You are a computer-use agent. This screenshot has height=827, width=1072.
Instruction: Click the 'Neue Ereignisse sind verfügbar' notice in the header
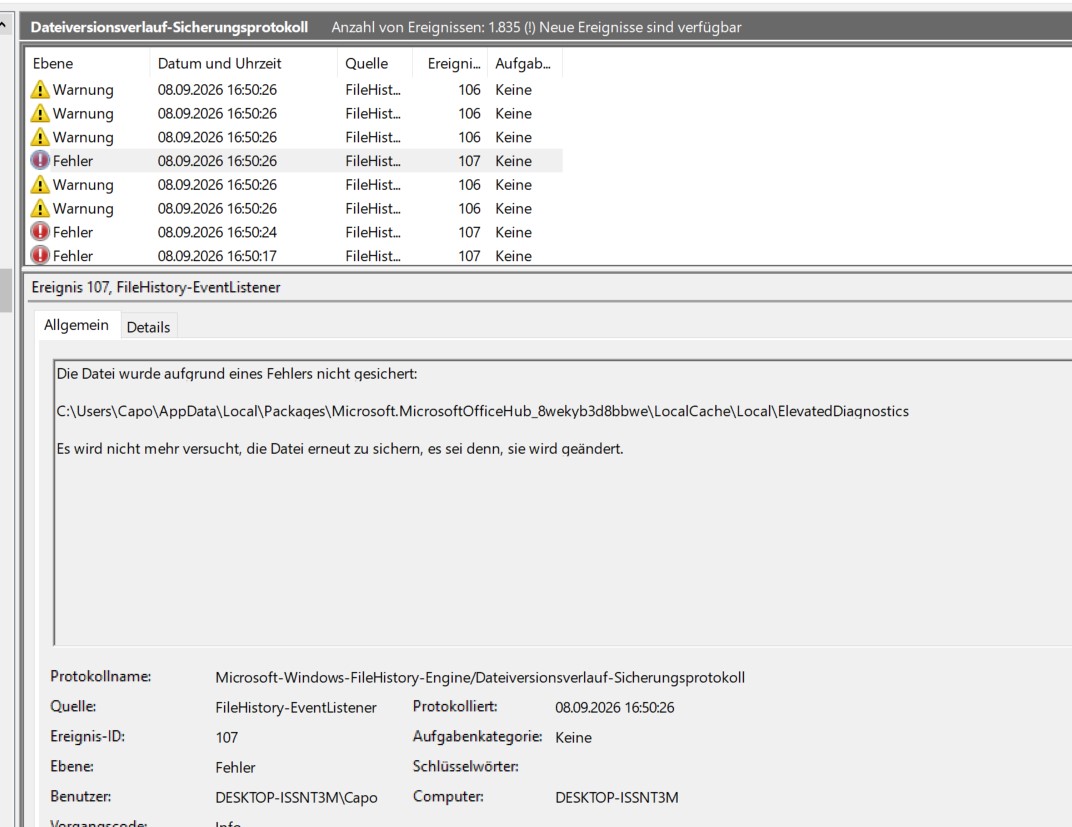click(640, 27)
